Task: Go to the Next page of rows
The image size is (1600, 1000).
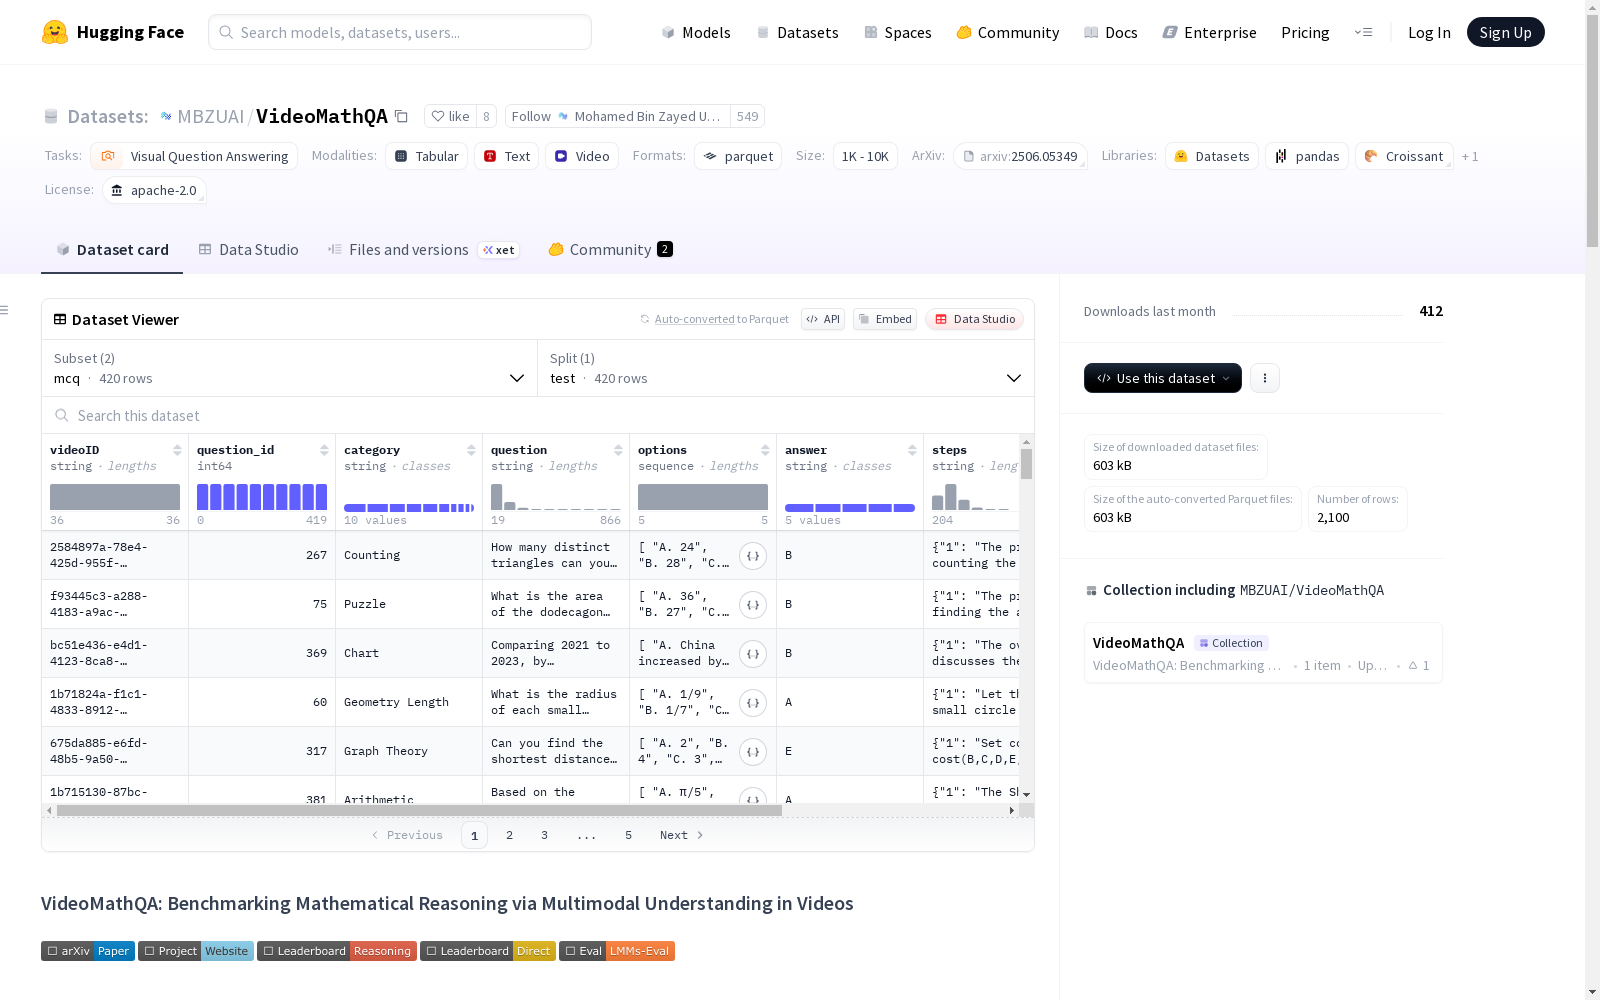Action: click(682, 835)
